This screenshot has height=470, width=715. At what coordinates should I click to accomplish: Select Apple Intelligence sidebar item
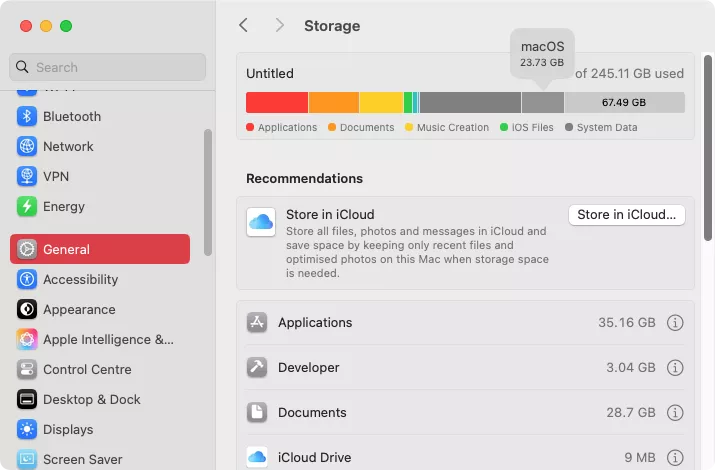pos(107,339)
